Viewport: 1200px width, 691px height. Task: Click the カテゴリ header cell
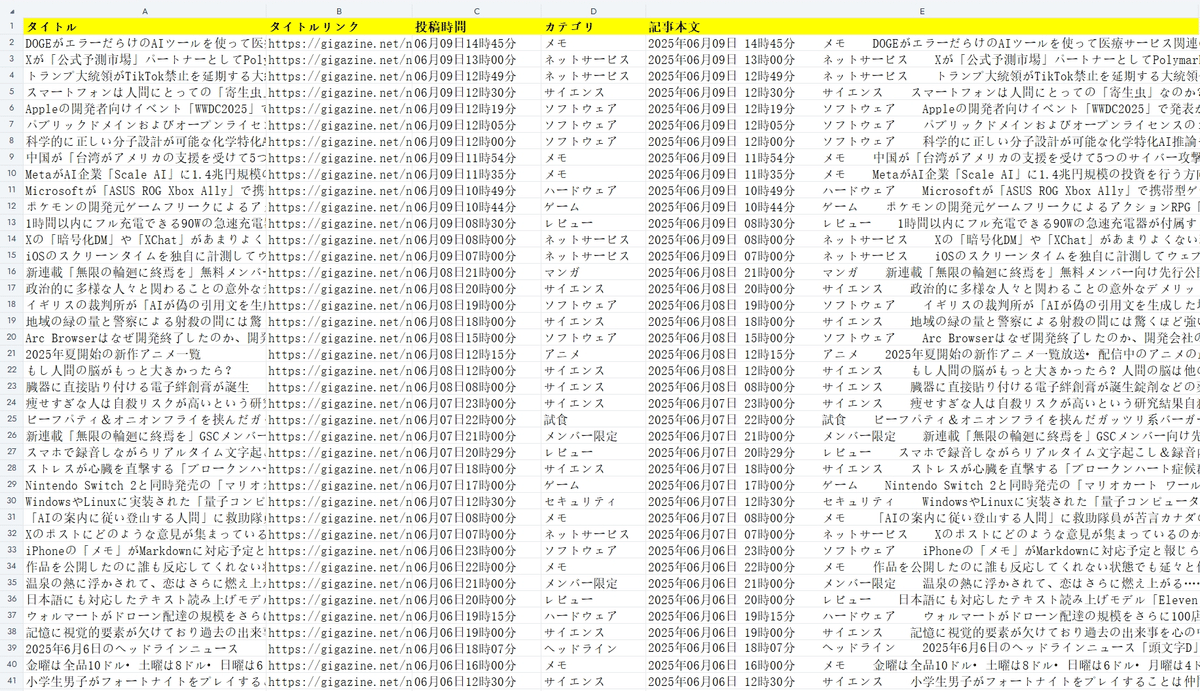[593, 27]
